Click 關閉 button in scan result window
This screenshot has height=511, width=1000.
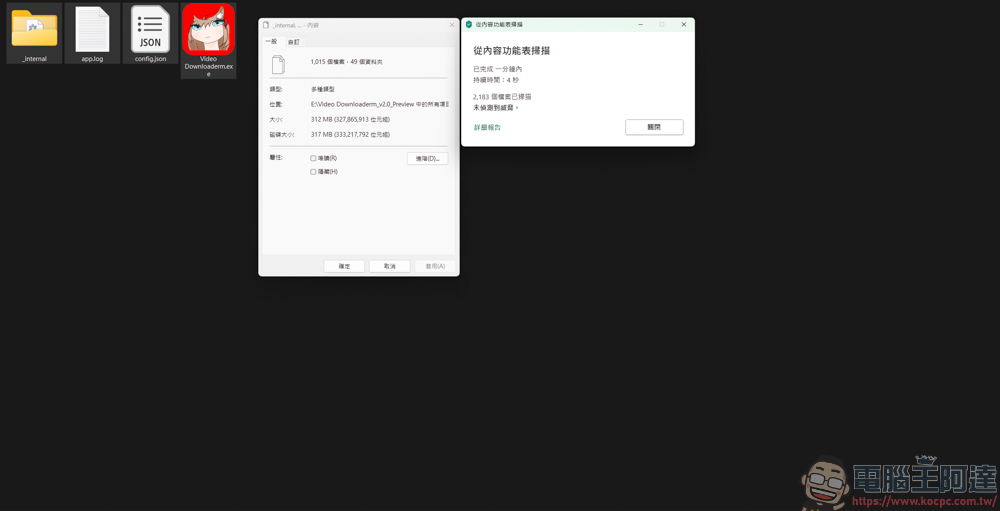click(x=654, y=127)
